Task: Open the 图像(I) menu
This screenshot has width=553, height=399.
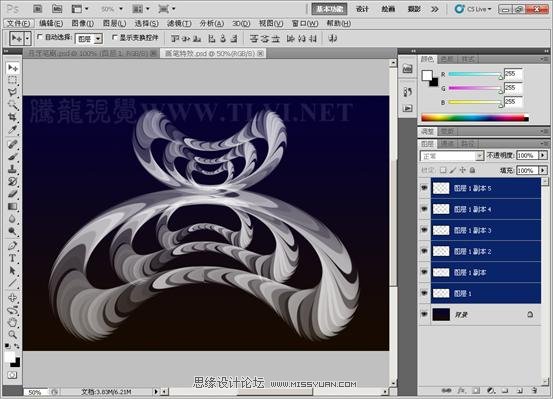Action: [x=83, y=24]
